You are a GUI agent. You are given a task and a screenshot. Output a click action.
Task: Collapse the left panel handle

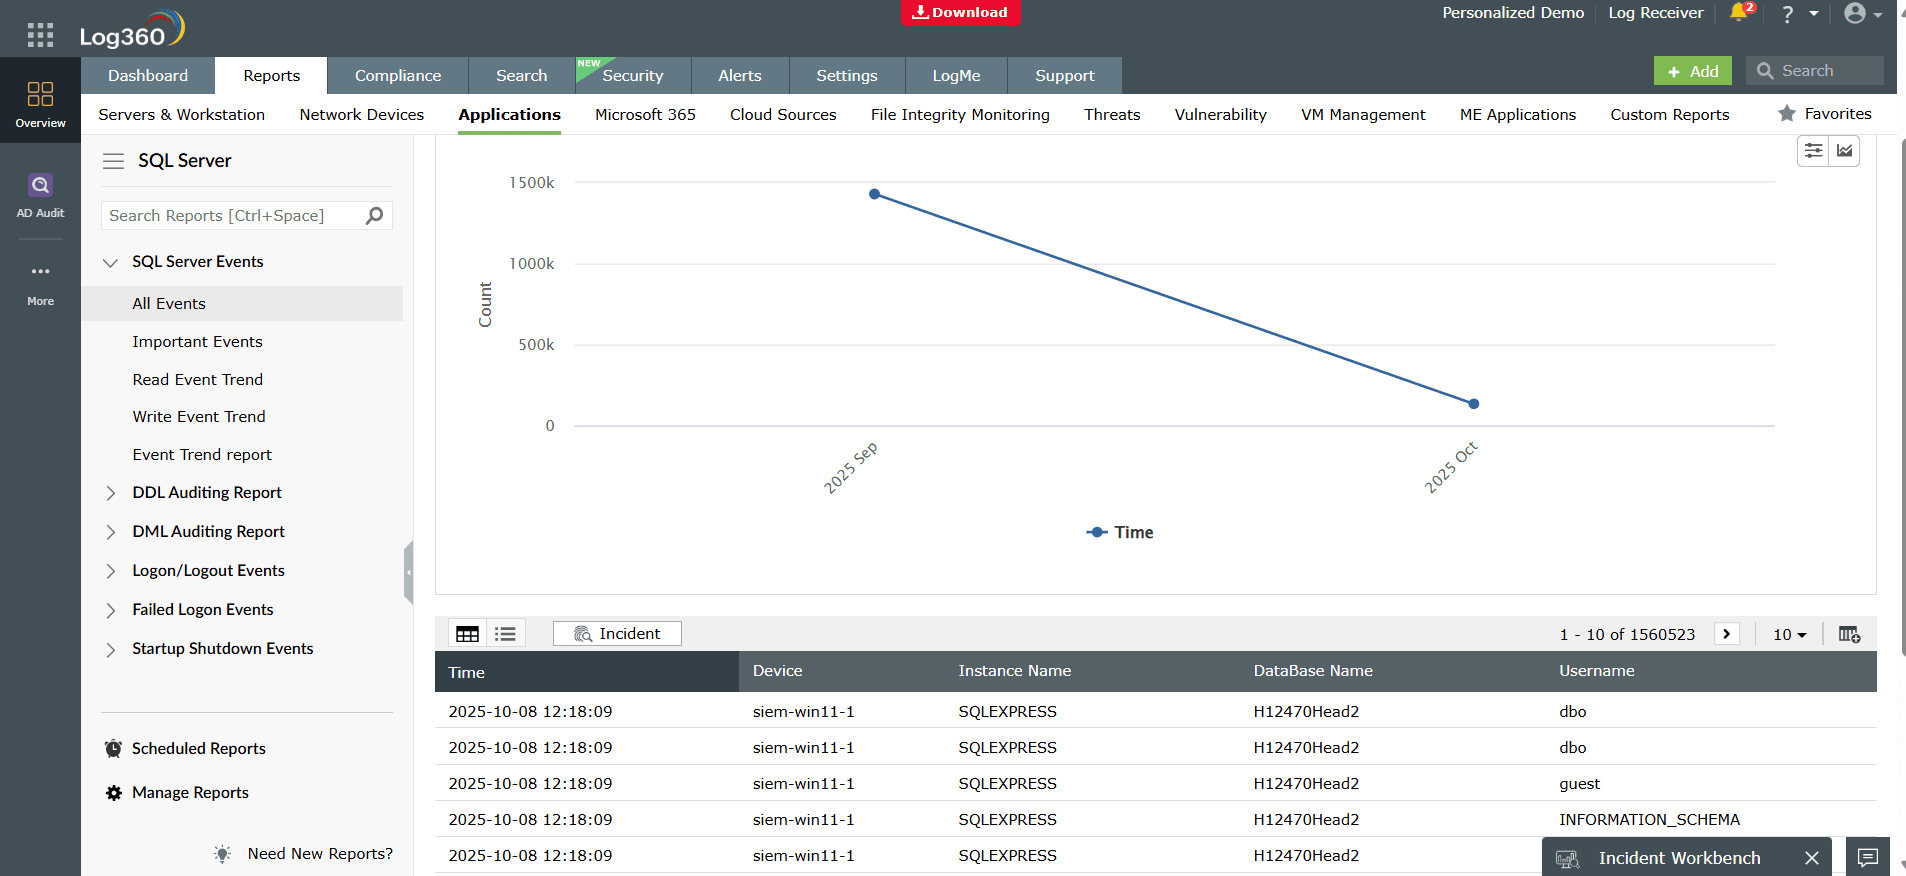pos(408,572)
